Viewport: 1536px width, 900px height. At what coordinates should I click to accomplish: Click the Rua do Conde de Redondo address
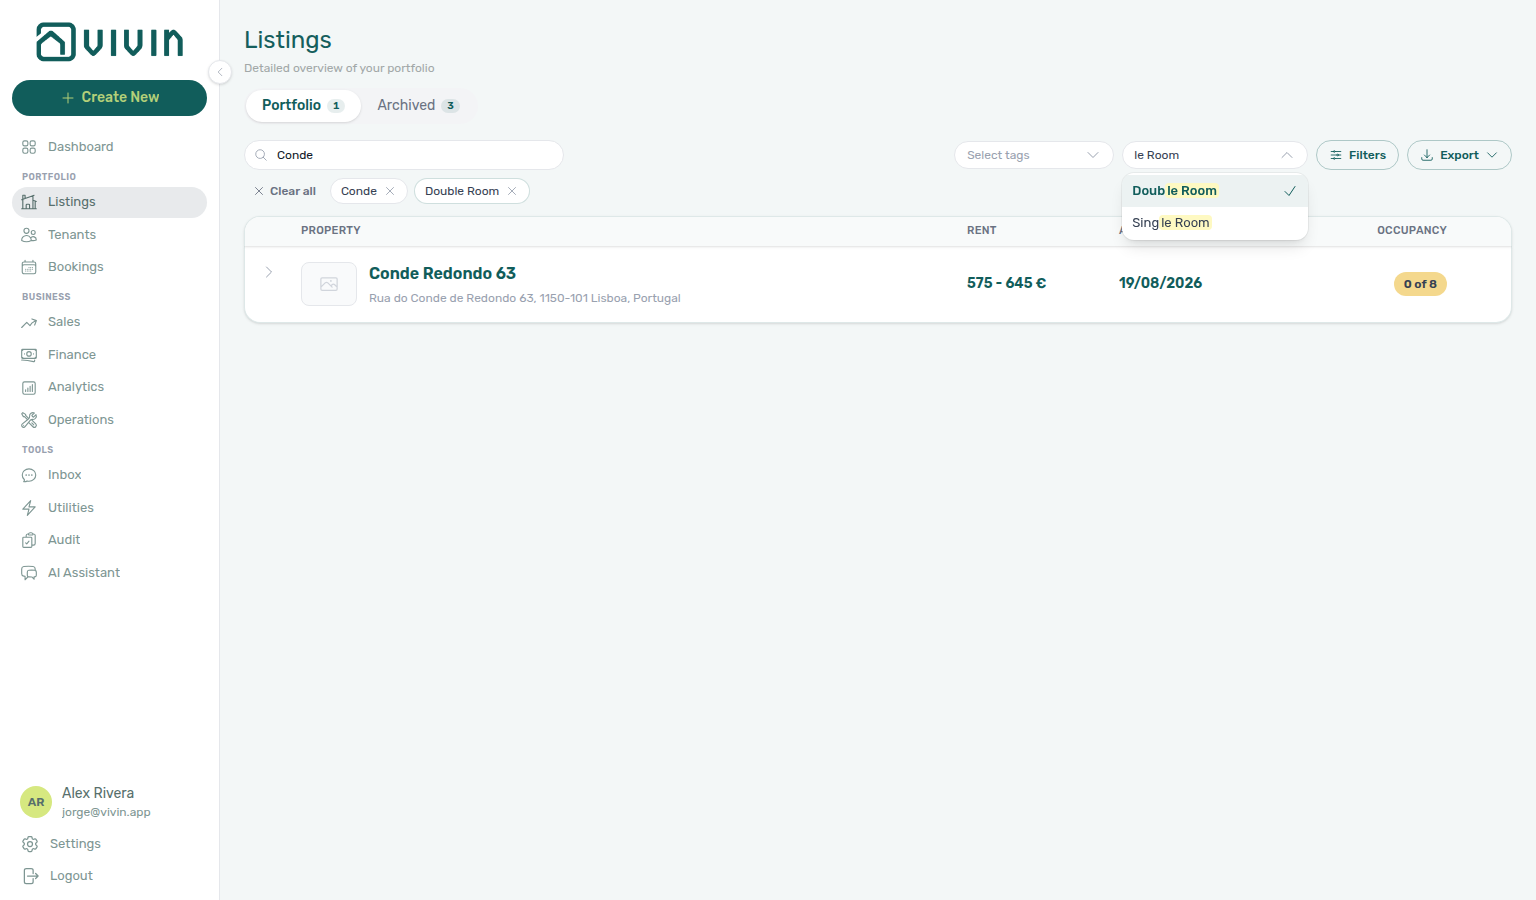coord(525,298)
